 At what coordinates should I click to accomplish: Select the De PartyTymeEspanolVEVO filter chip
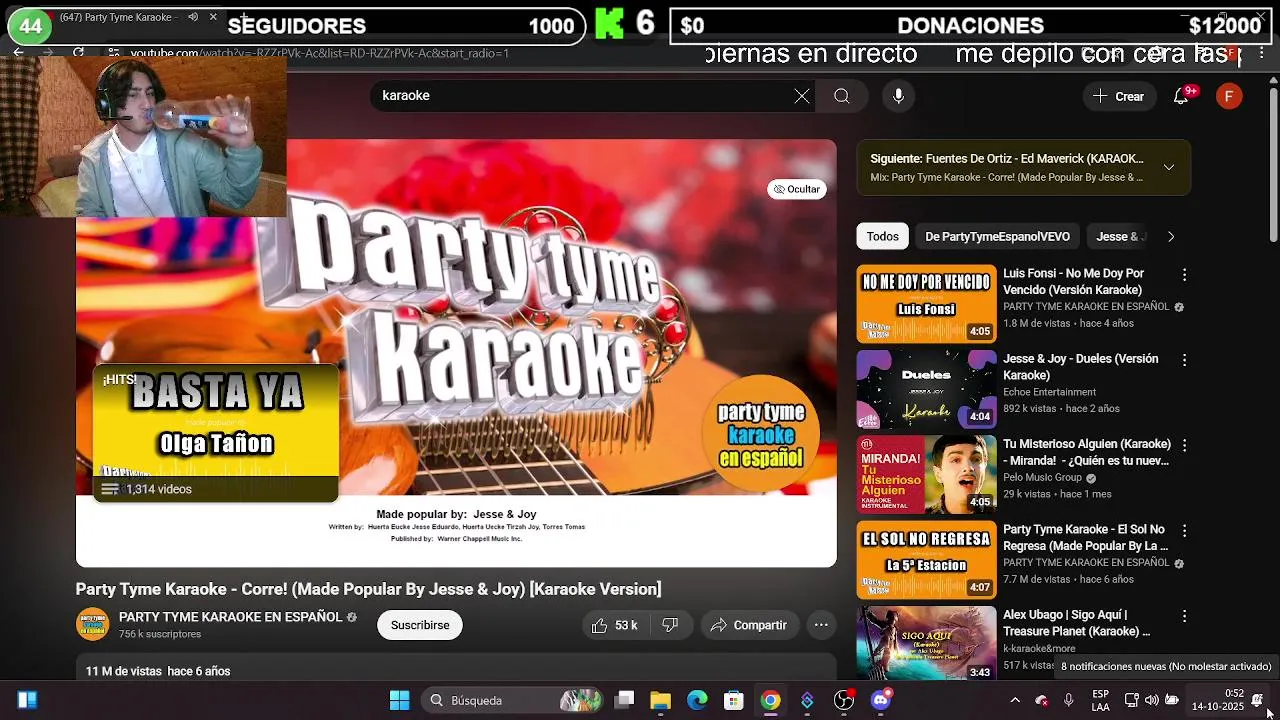997,237
